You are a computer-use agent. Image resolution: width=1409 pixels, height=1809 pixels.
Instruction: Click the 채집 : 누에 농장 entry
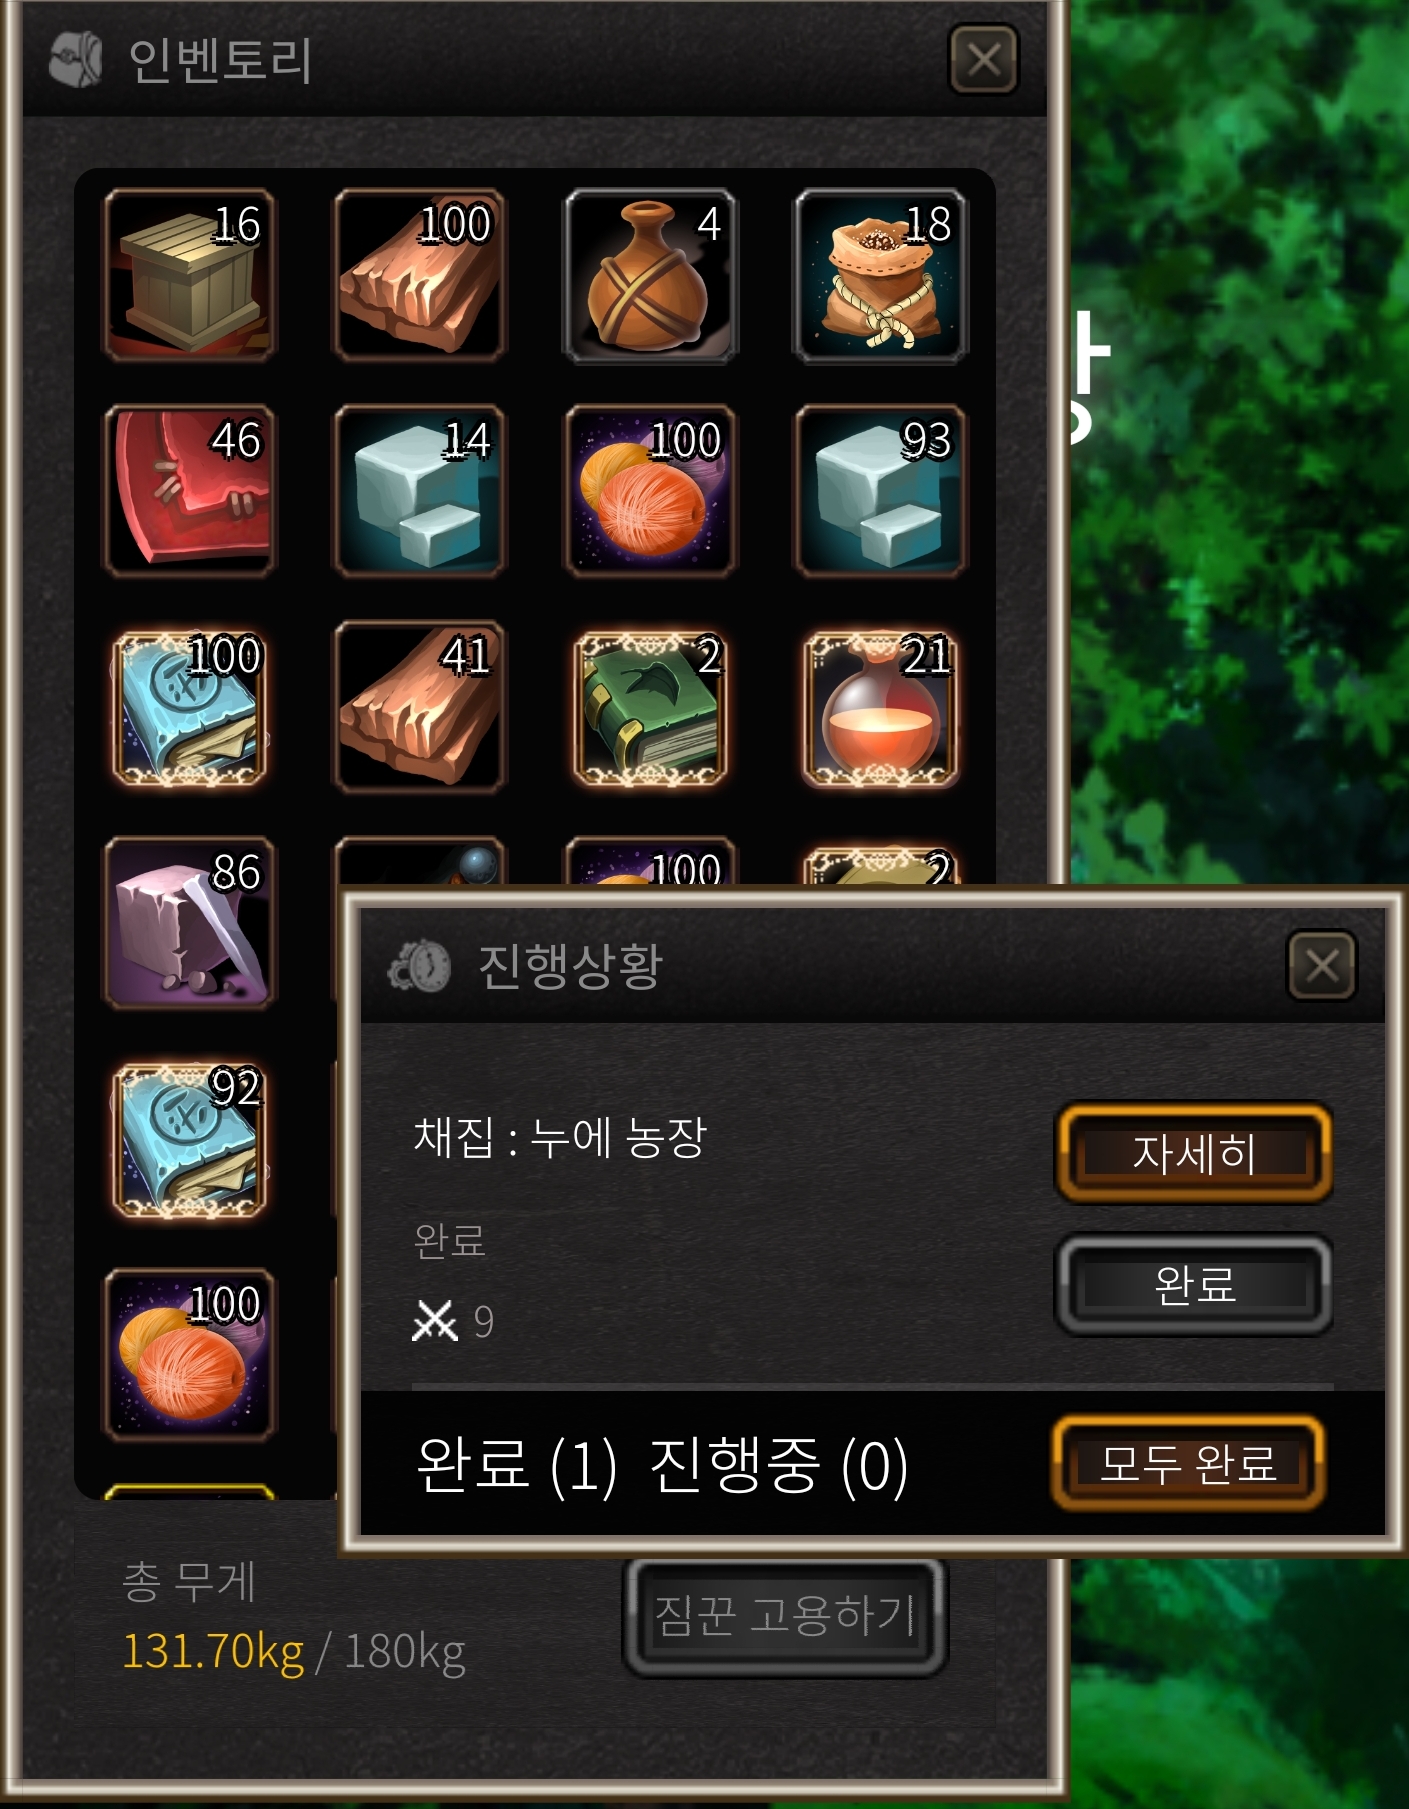tap(560, 1137)
